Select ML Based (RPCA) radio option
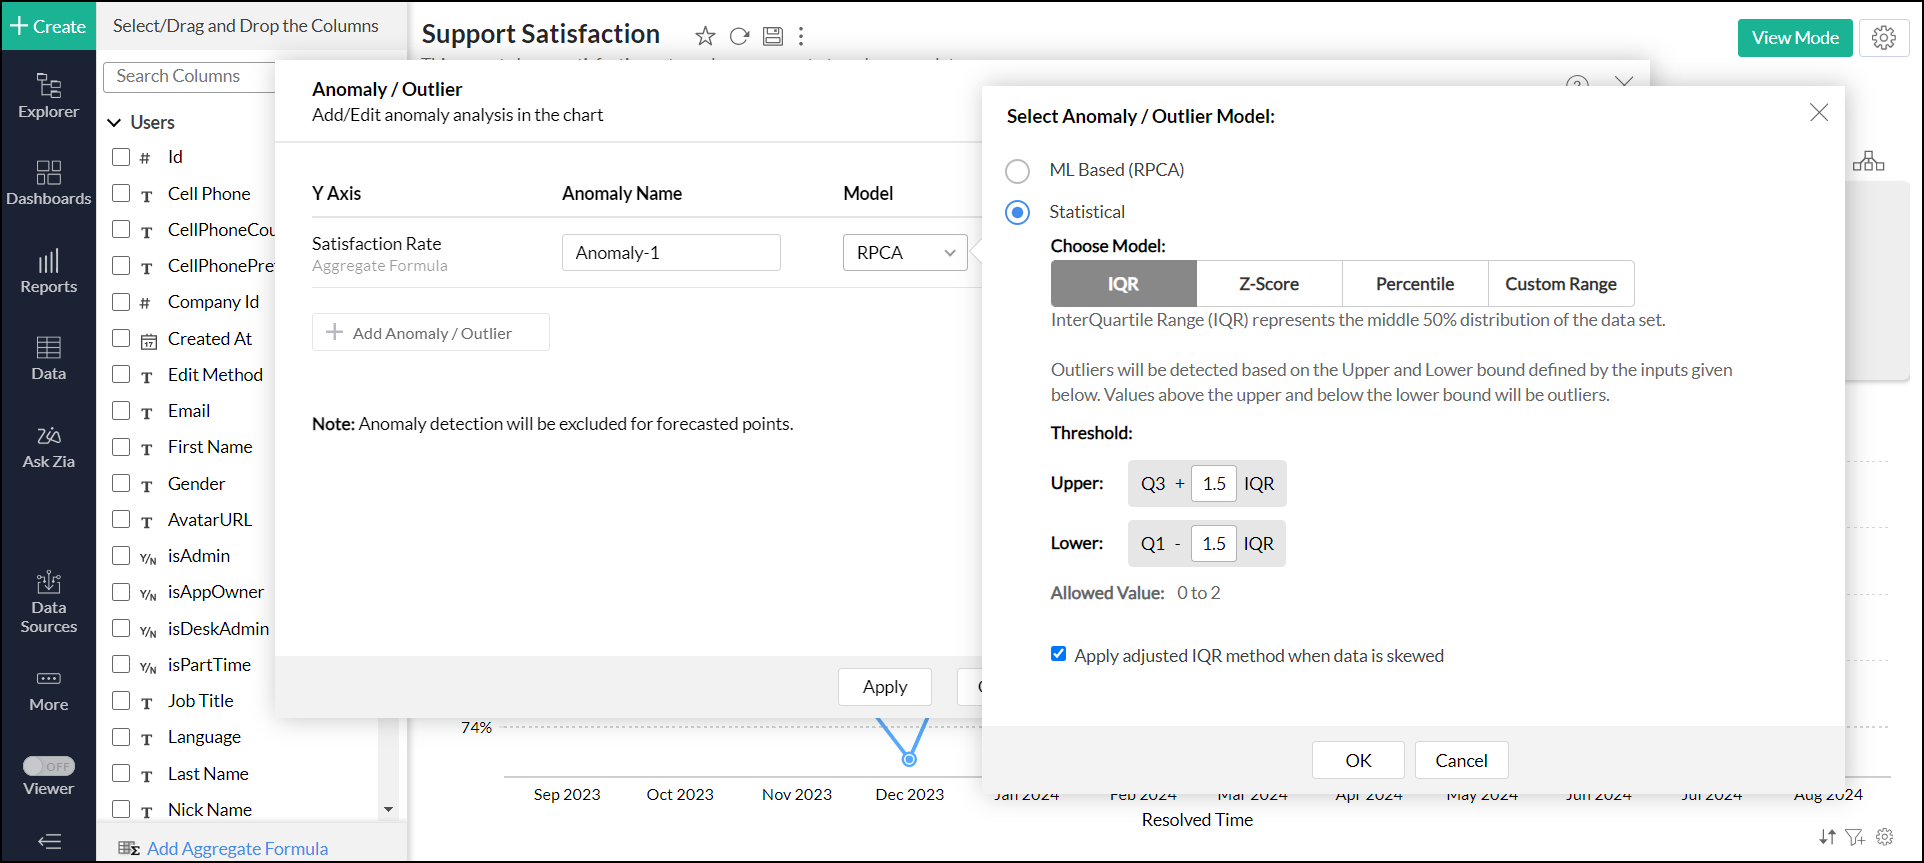The height and width of the screenshot is (863, 1924). (x=1017, y=171)
